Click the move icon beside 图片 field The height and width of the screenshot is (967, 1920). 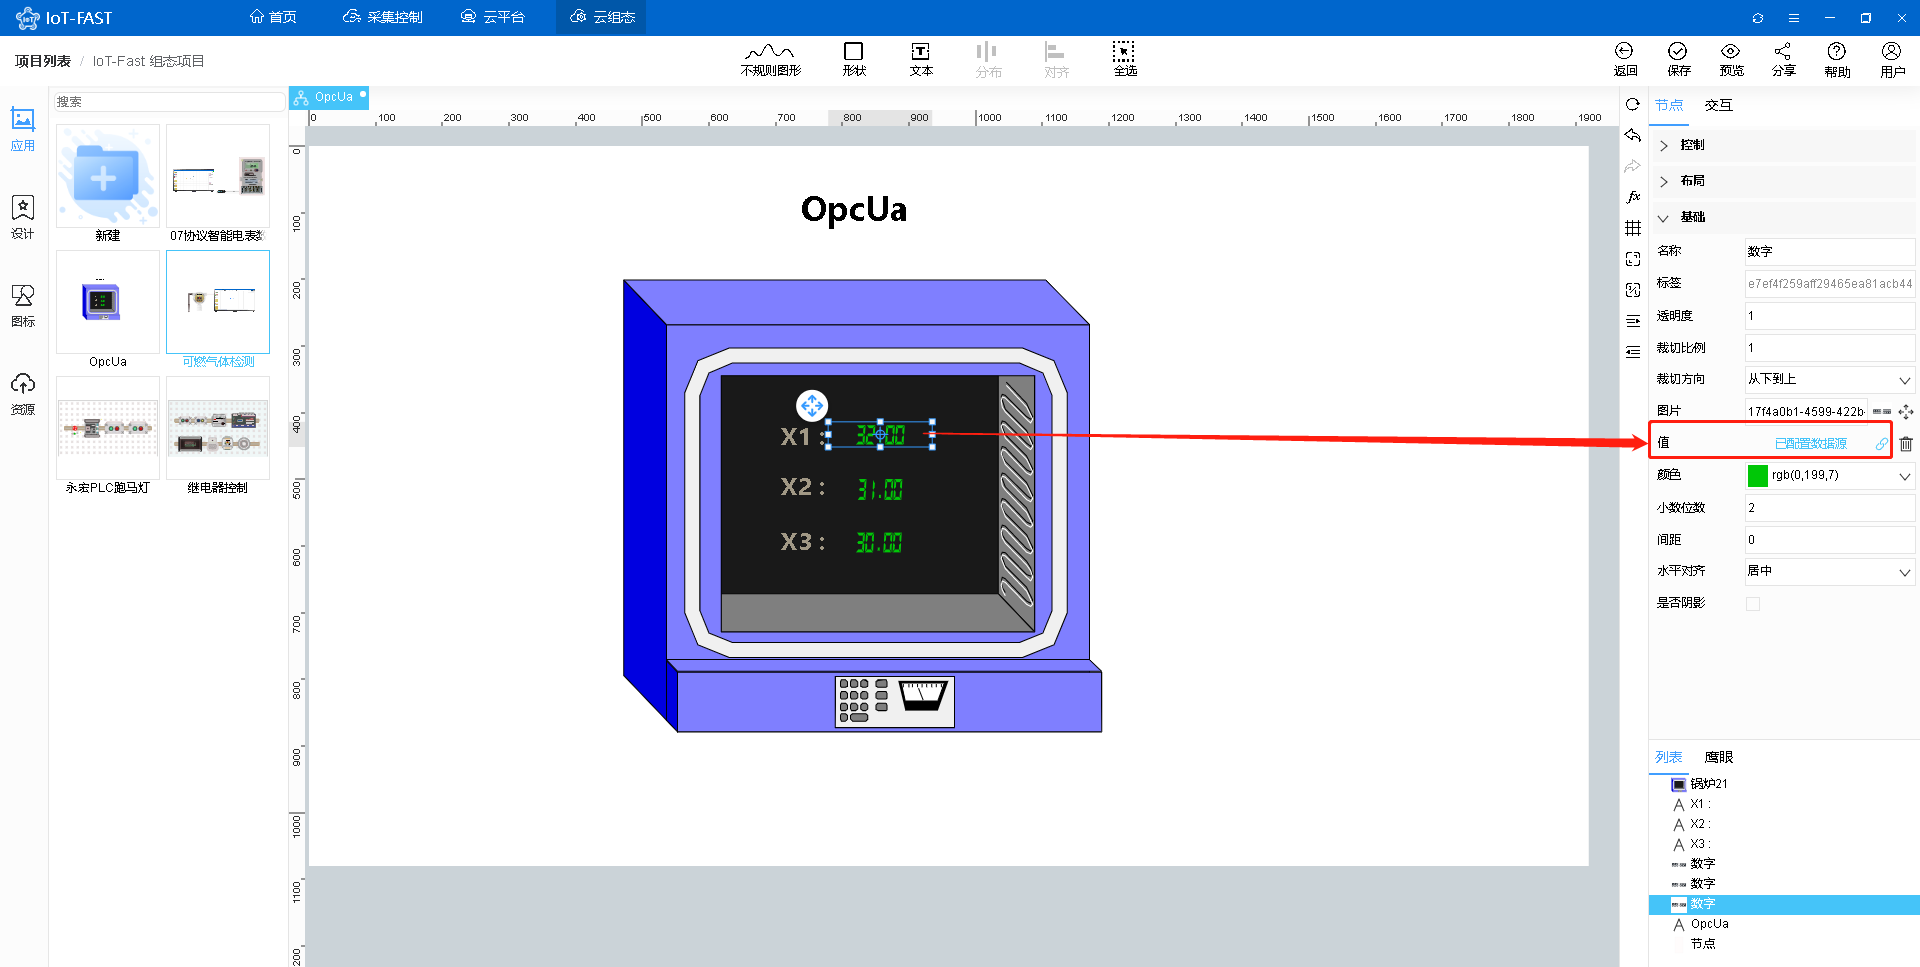[x=1906, y=412]
